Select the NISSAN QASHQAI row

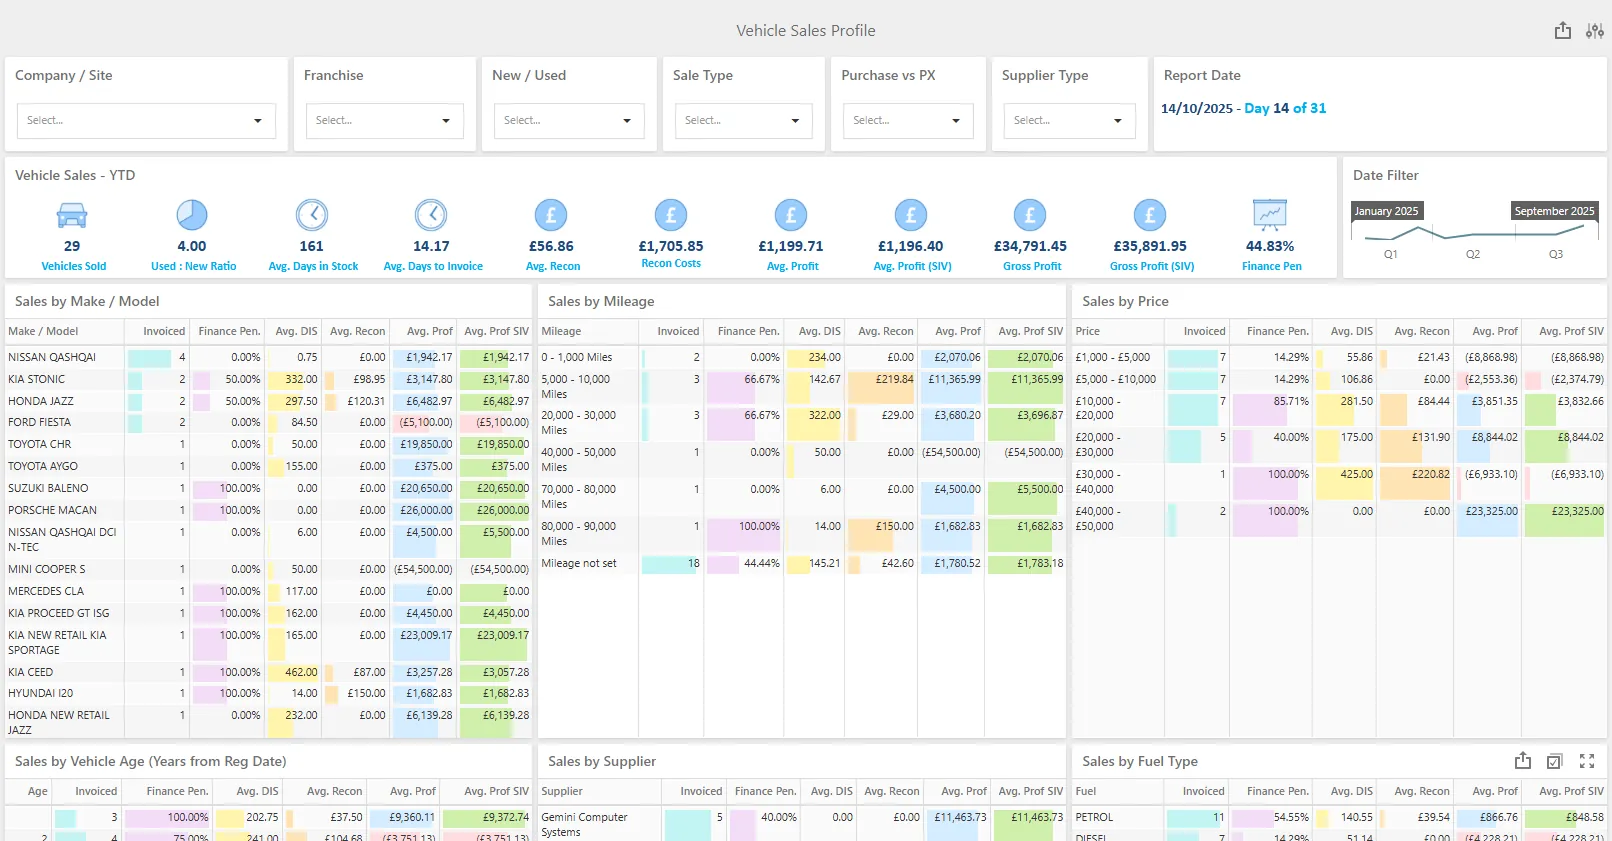(x=268, y=357)
